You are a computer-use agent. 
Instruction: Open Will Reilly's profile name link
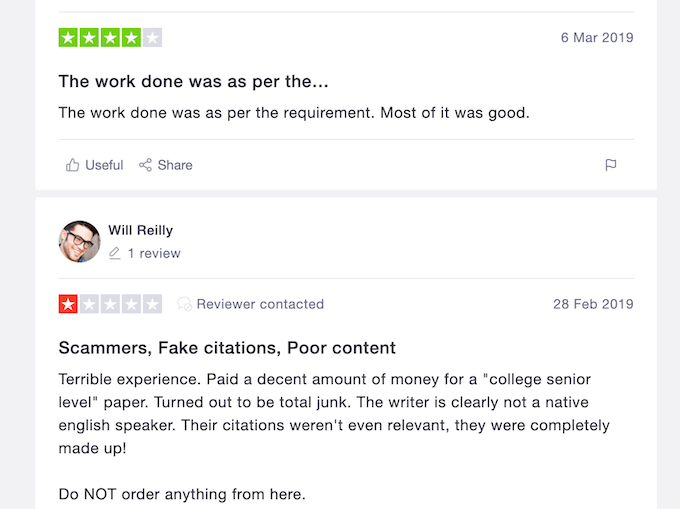[140, 231]
